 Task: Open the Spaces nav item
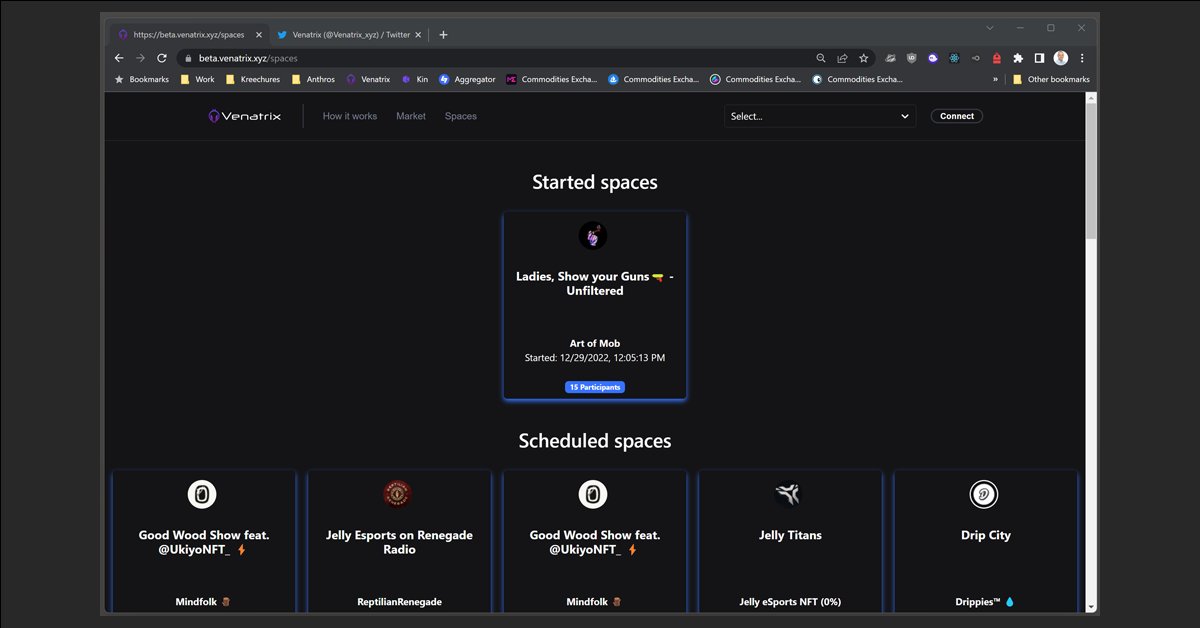coord(461,116)
